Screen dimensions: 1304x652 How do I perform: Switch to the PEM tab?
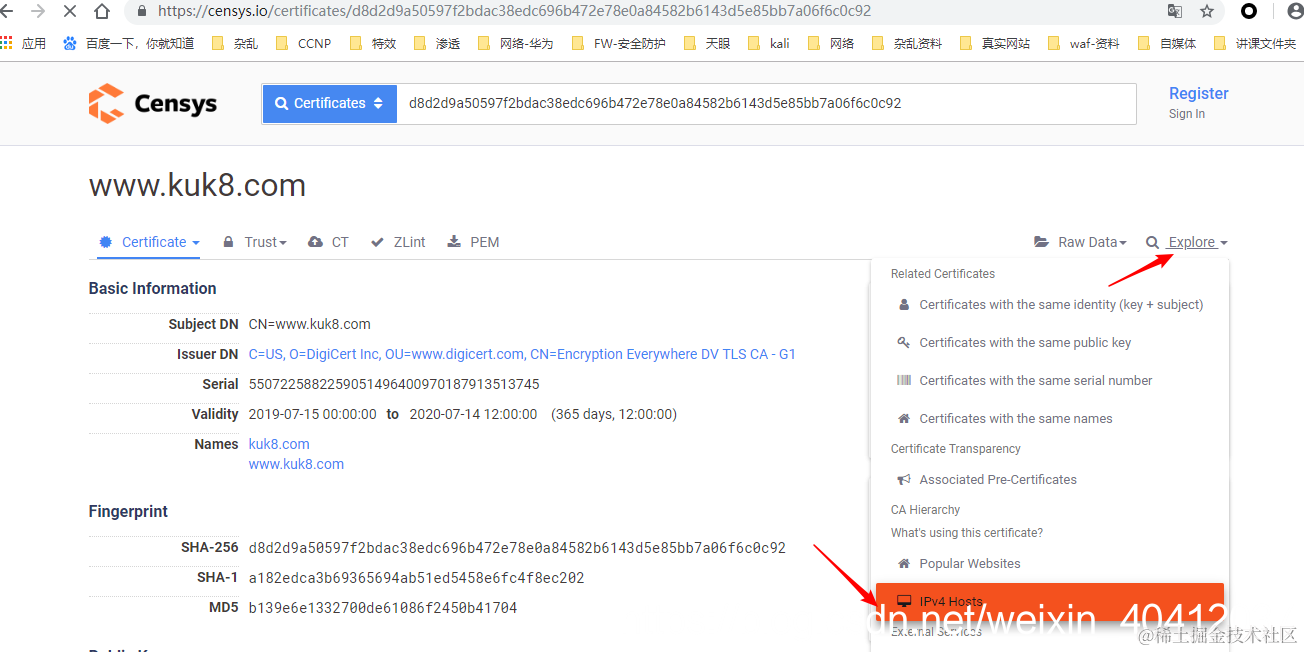tap(473, 242)
